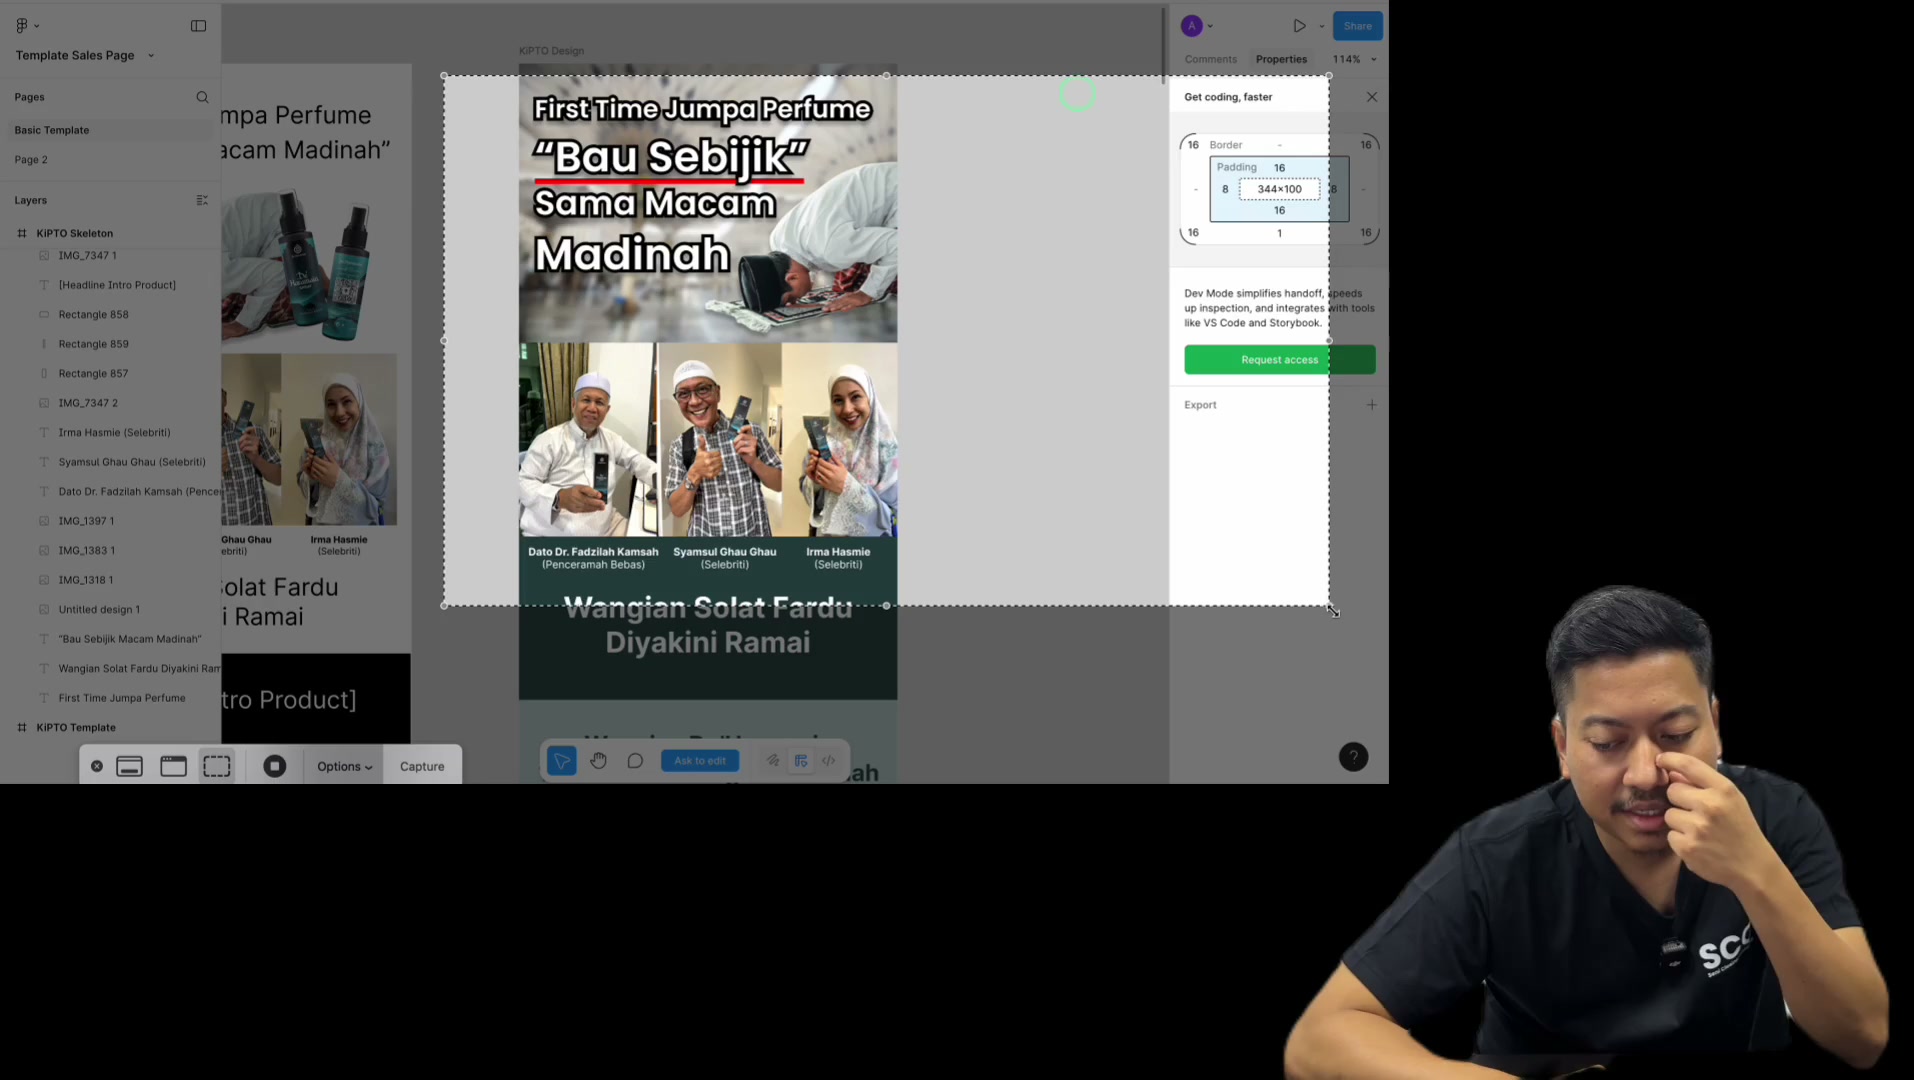Open the user avatar menu
Image resolution: width=1914 pixels, height=1080 pixels.
tap(1197, 26)
